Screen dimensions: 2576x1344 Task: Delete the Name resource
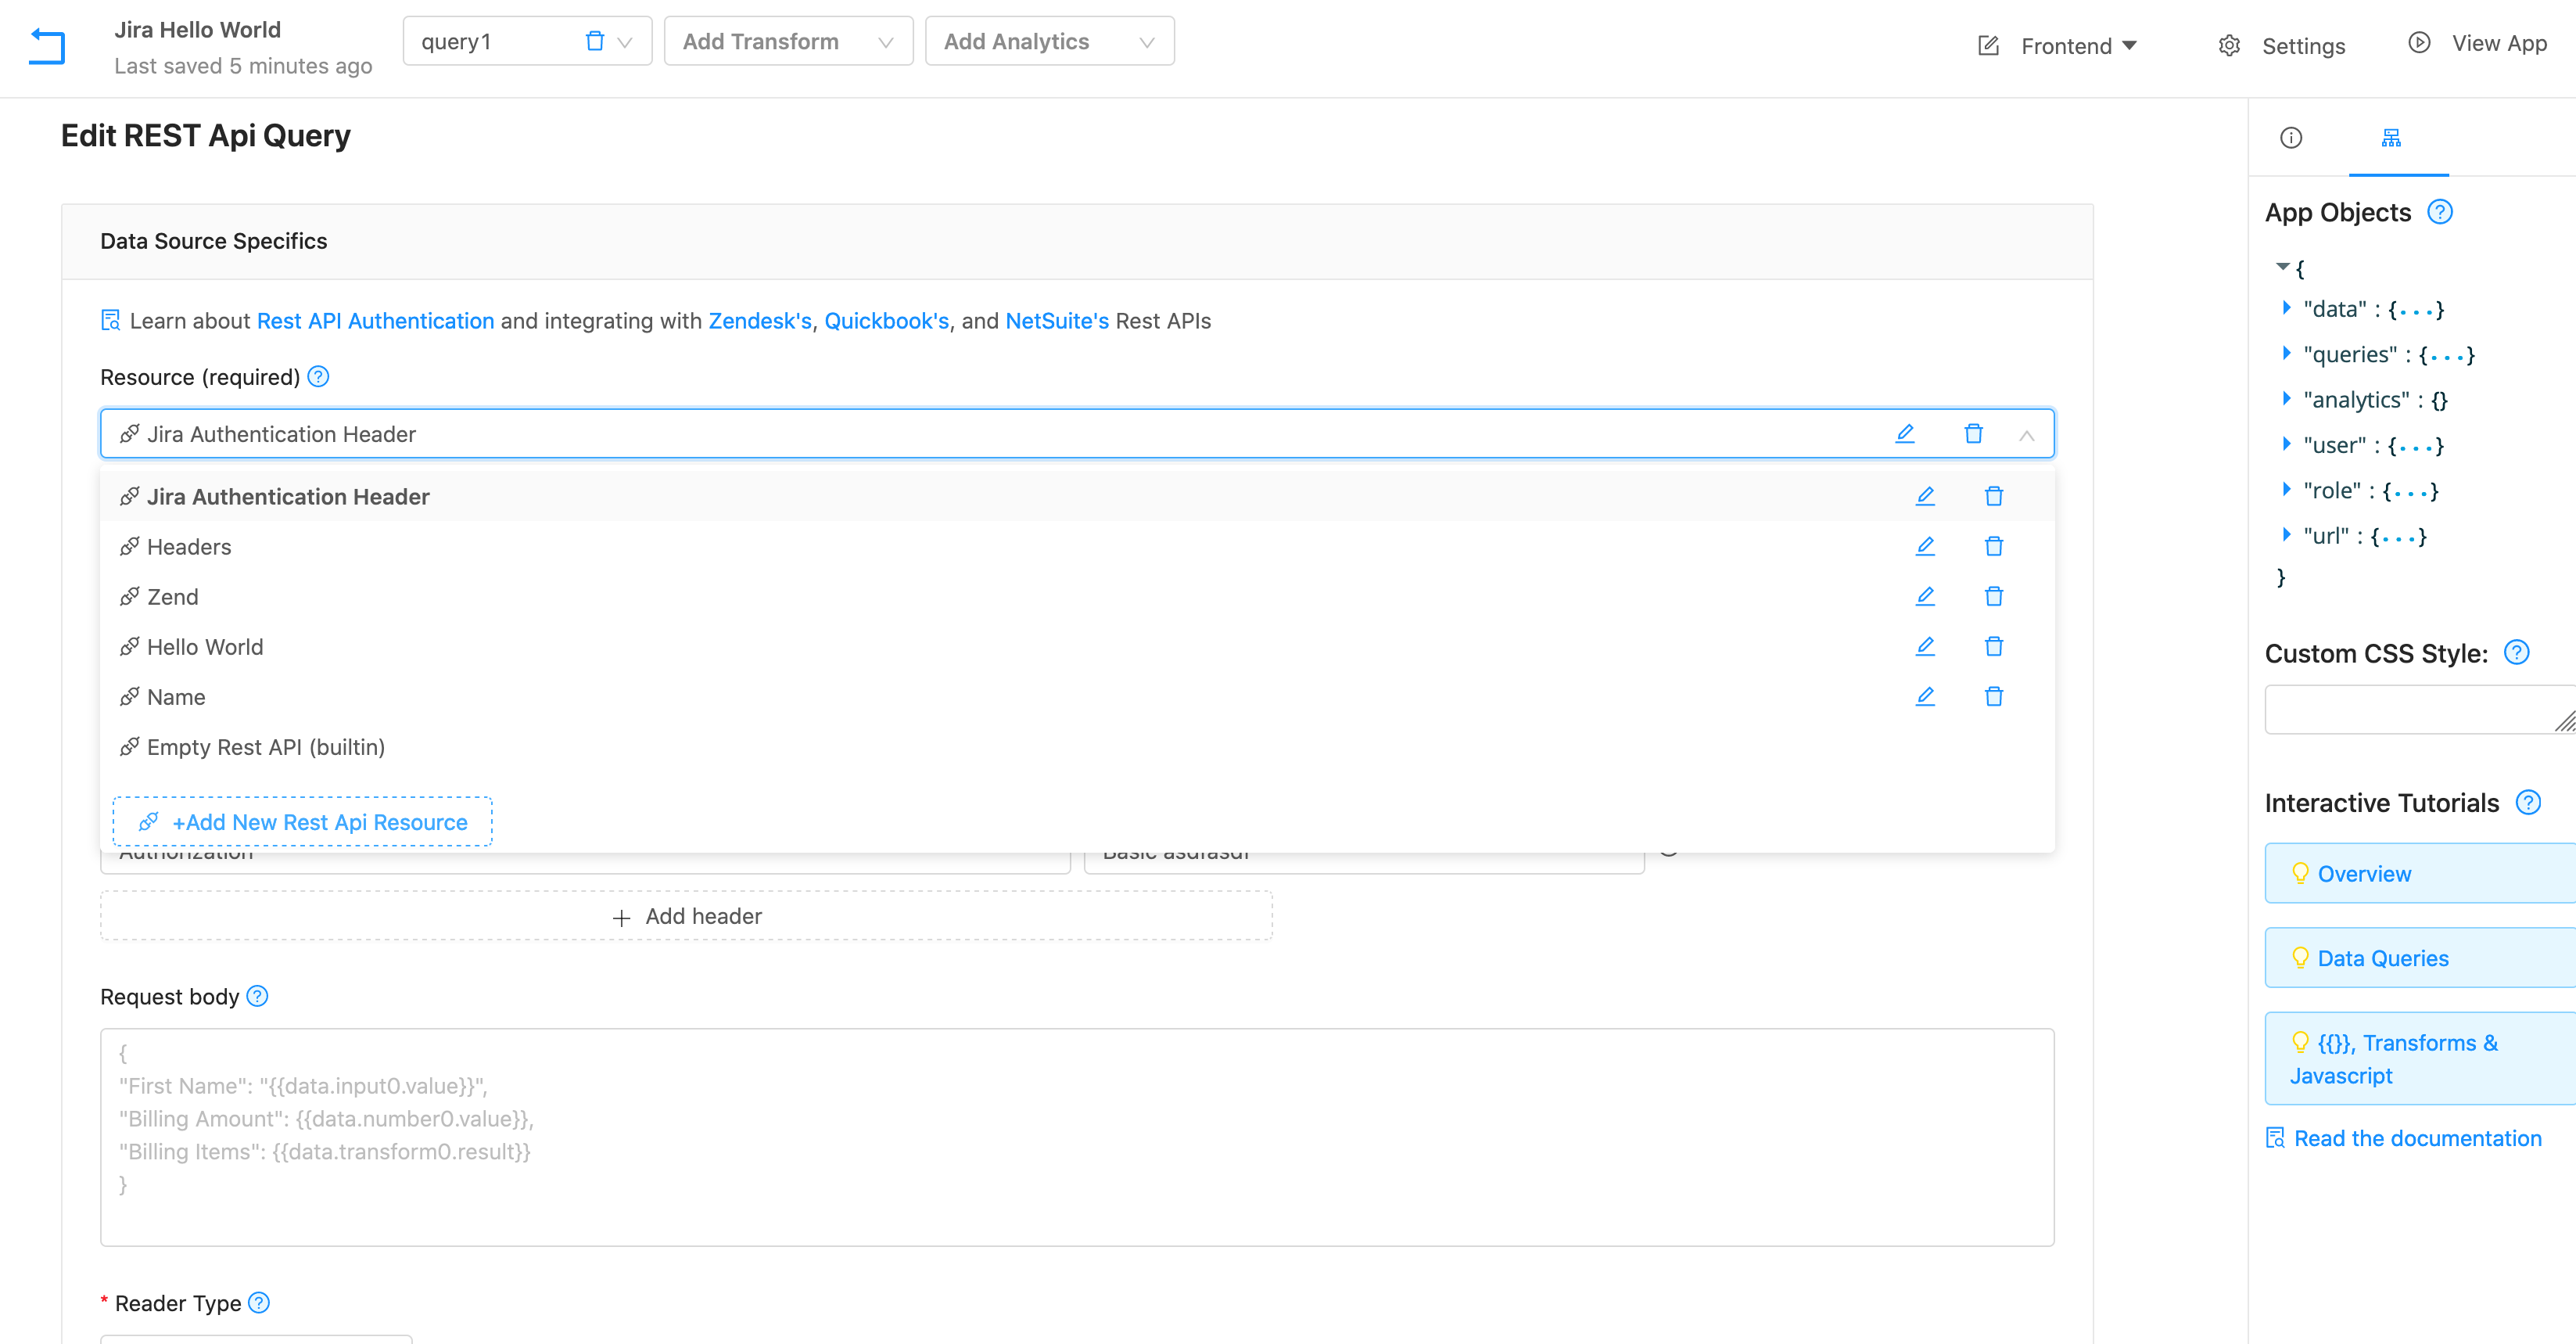pyautogui.click(x=1994, y=696)
